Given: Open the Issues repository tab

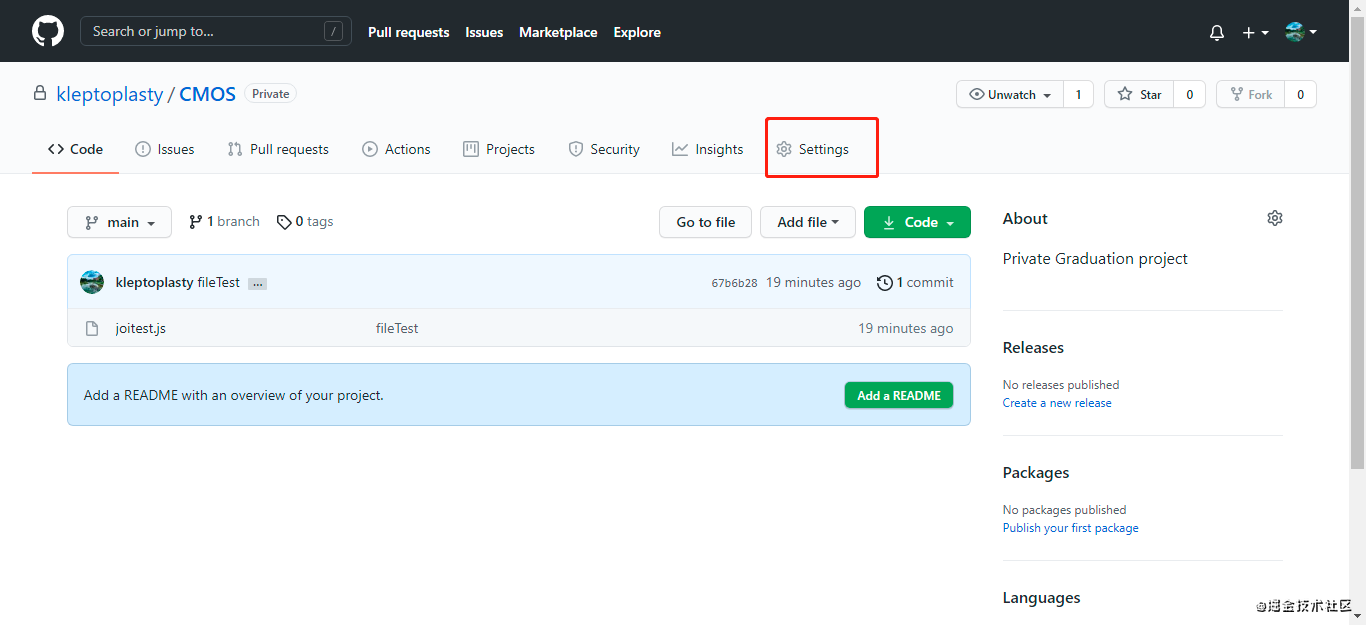Looking at the screenshot, I should 165,149.
